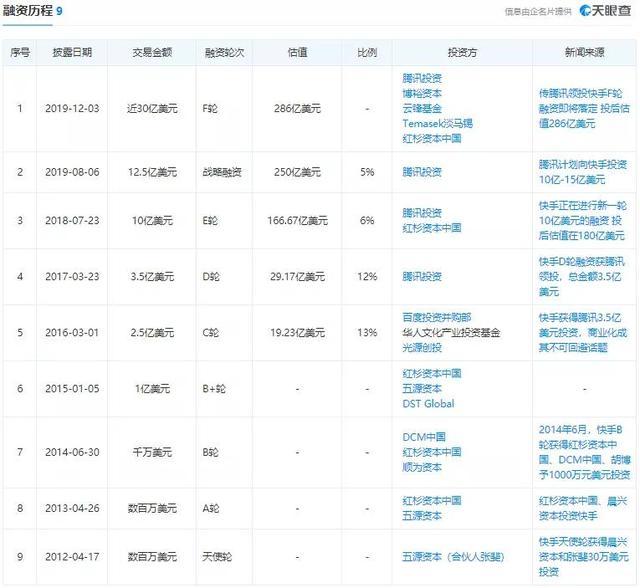Open 红杉资本中国 link in E轮 row
Screen dimensions: 640x588
pos(432,228)
